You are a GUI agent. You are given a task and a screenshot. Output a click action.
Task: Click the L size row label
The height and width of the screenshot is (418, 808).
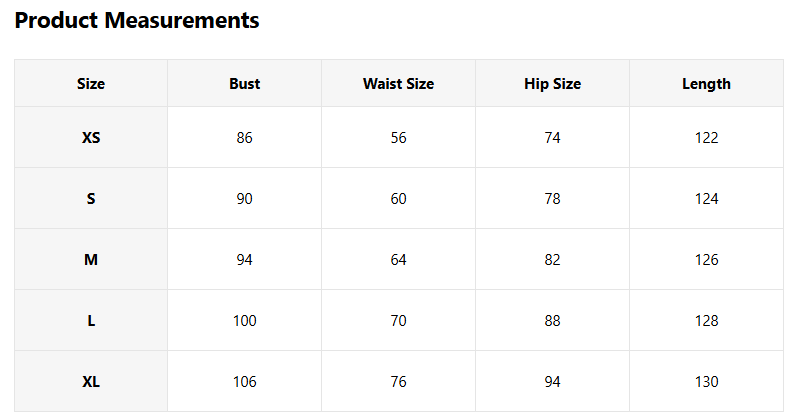[91, 321]
